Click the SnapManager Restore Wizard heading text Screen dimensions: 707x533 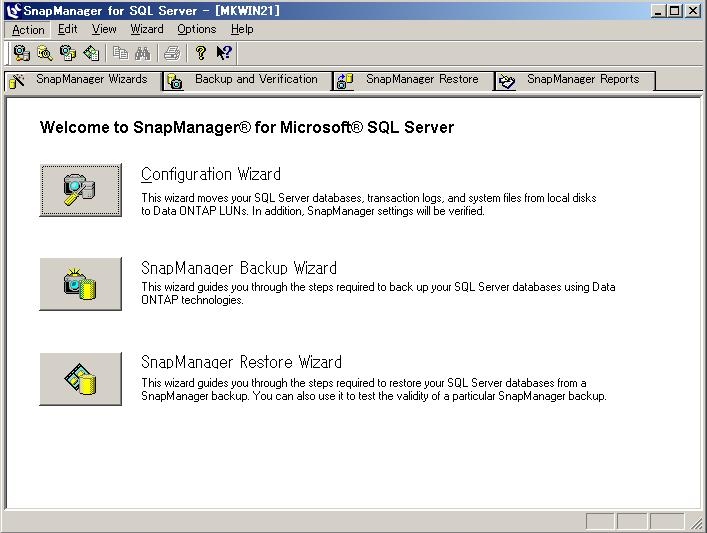(241, 362)
